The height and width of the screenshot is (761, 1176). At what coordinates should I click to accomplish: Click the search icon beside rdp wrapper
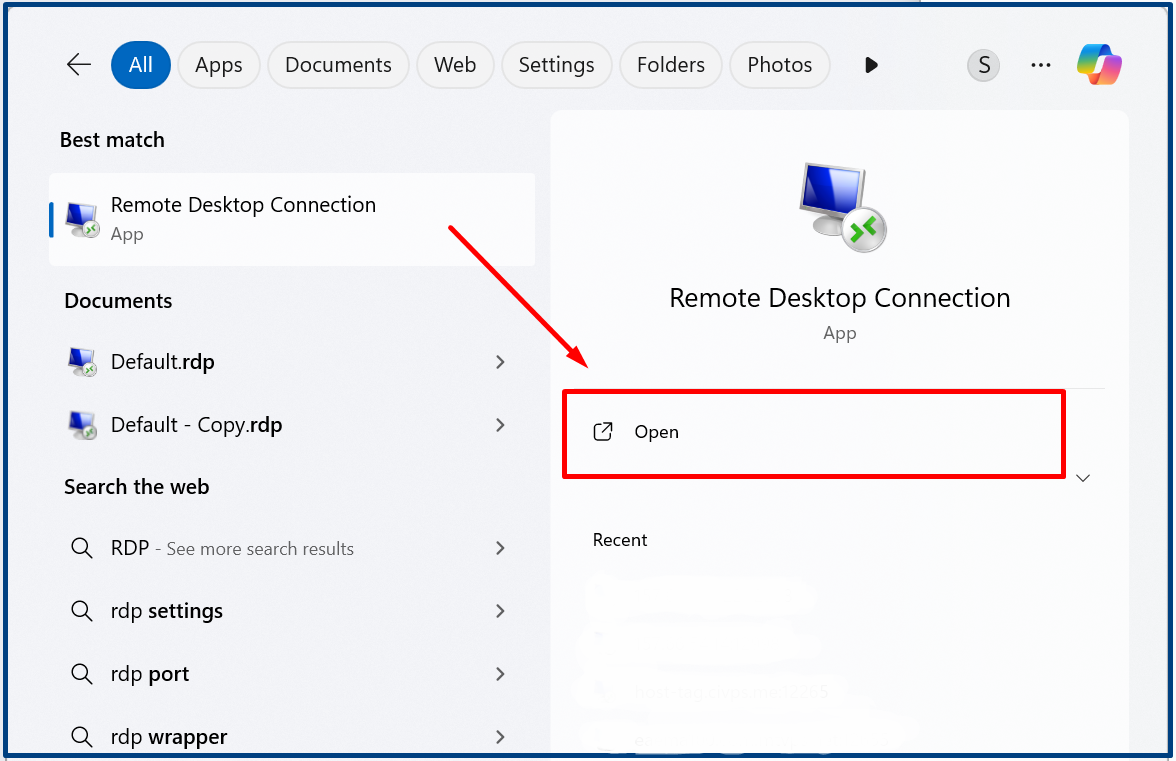[82, 737]
